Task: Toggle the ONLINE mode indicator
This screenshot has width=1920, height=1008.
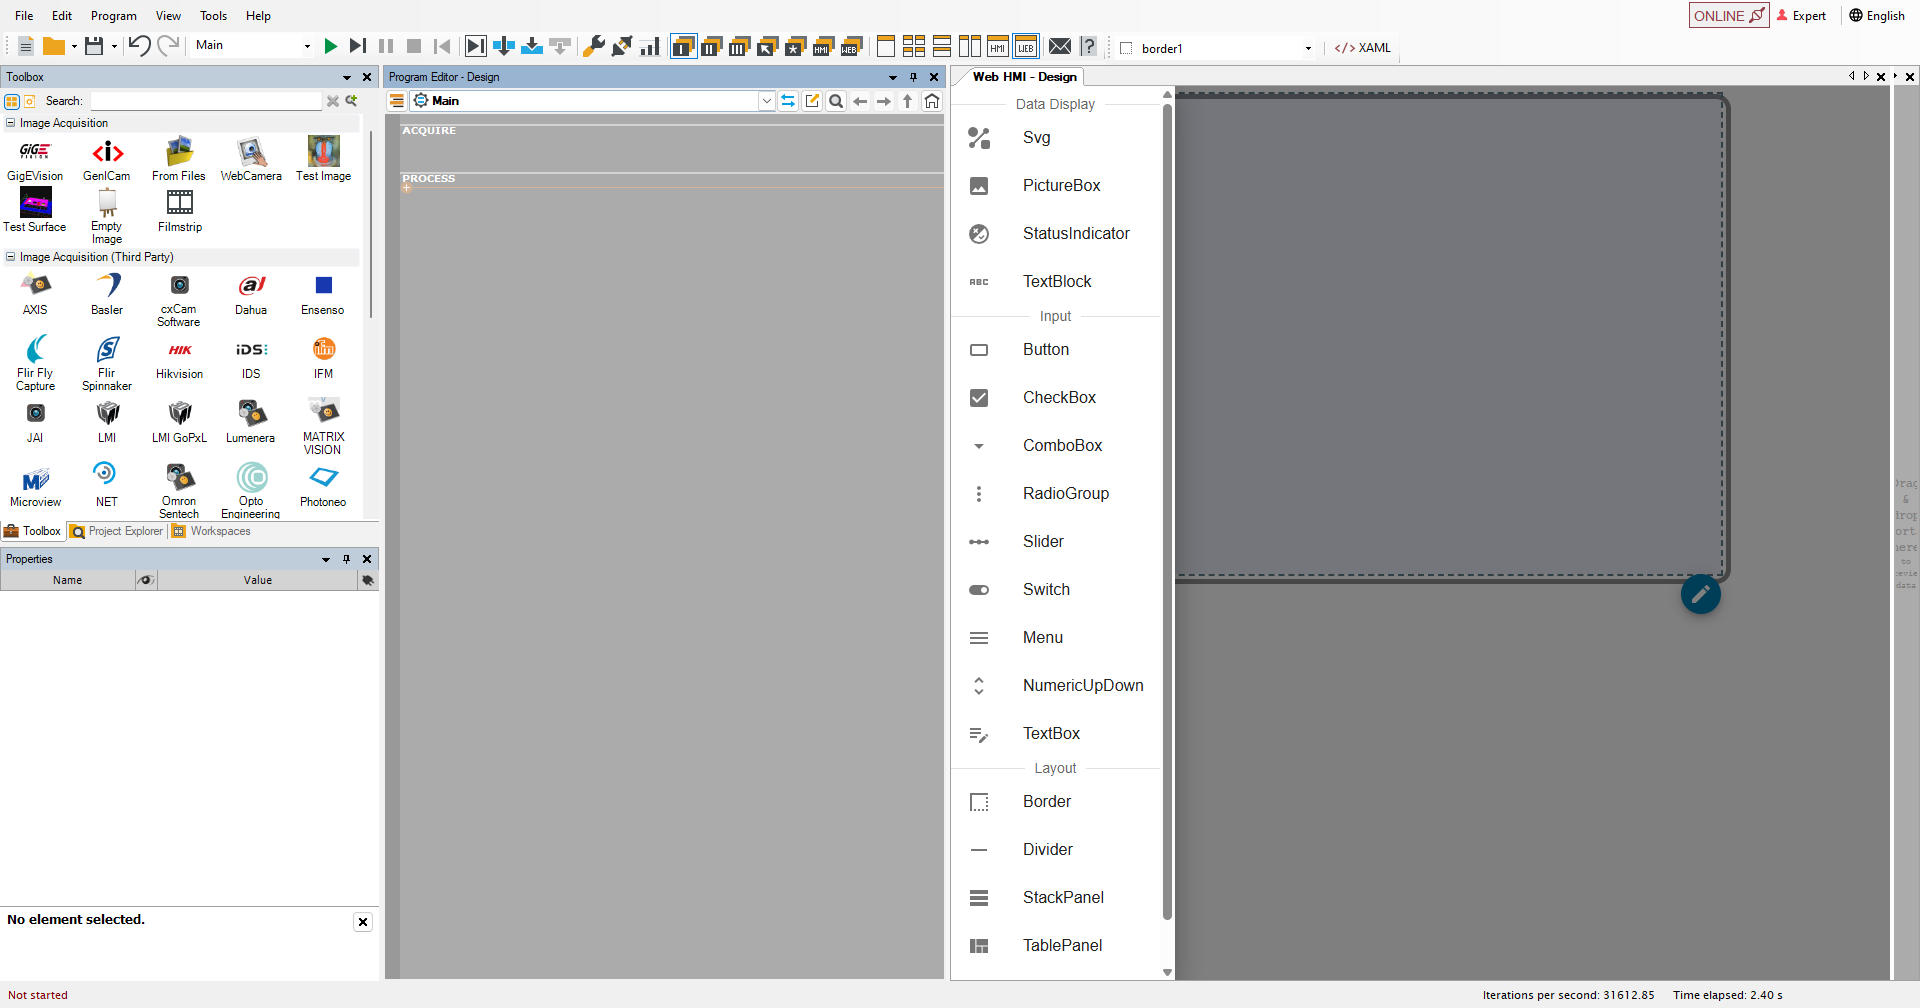Action: tap(1728, 16)
